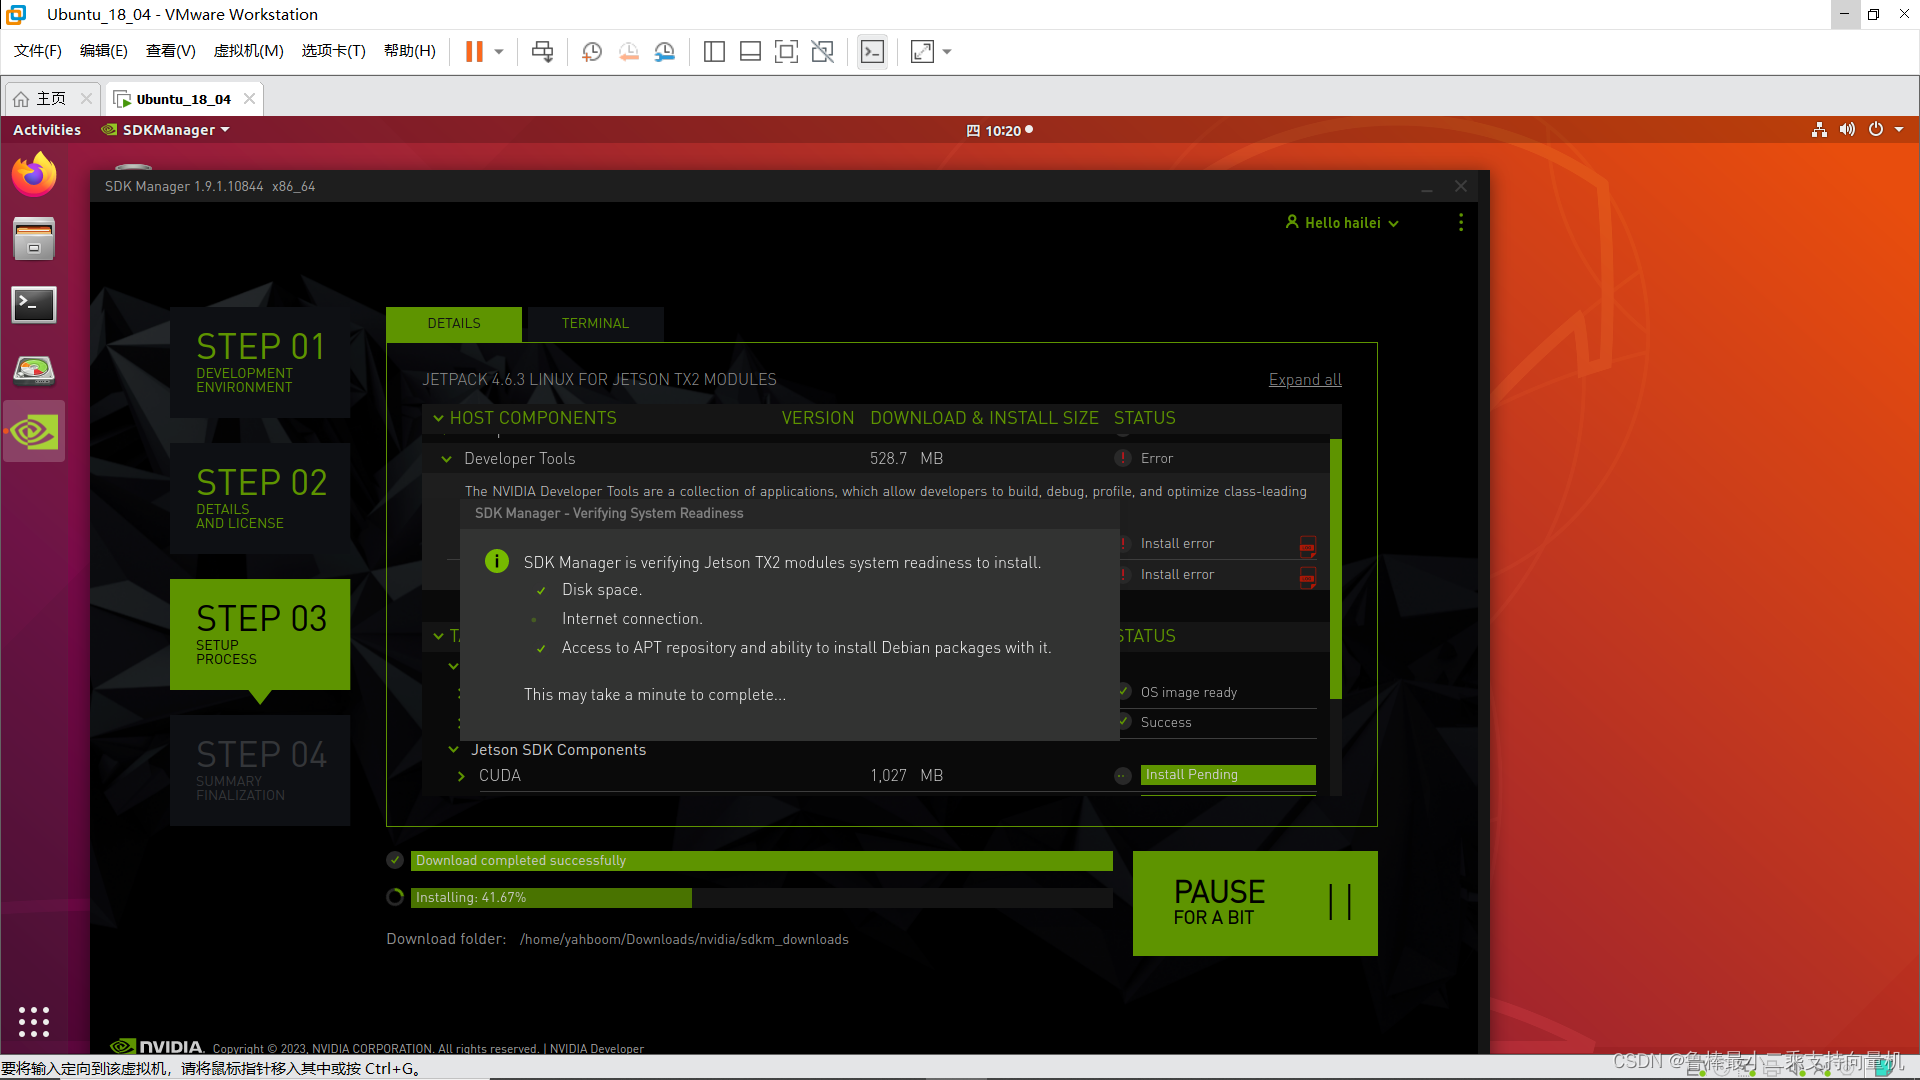Send Ctrl+Alt+Del to the virtual machine
The height and width of the screenshot is (1080, 1920).
click(x=542, y=52)
